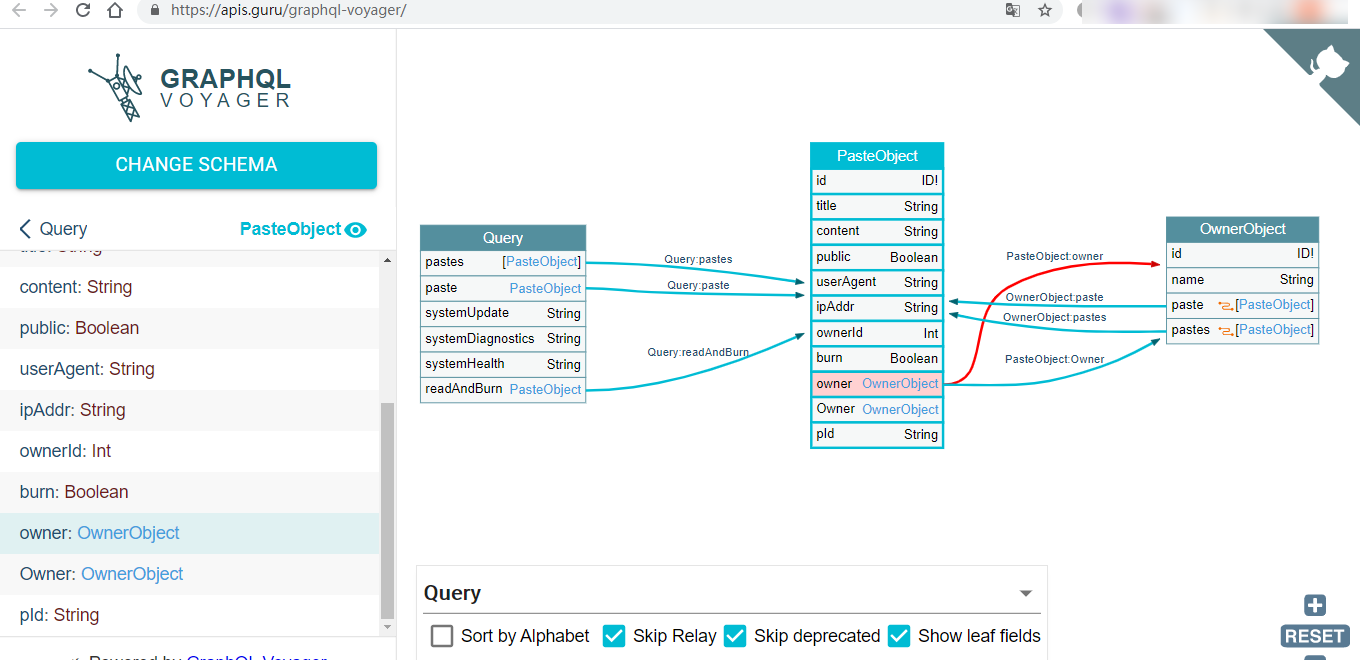Click the CHANGE SCHEMA button
The width and height of the screenshot is (1360, 660).
coord(196,165)
